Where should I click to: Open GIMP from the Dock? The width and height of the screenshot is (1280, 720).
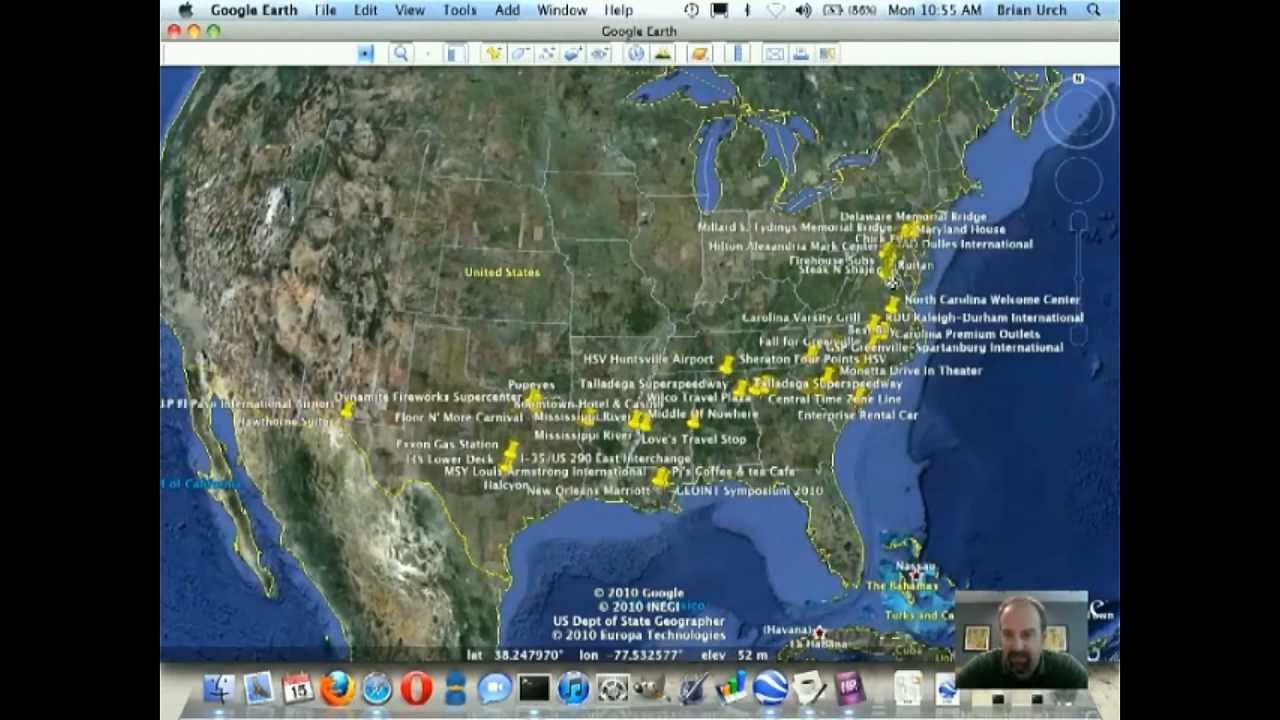(653, 688)
